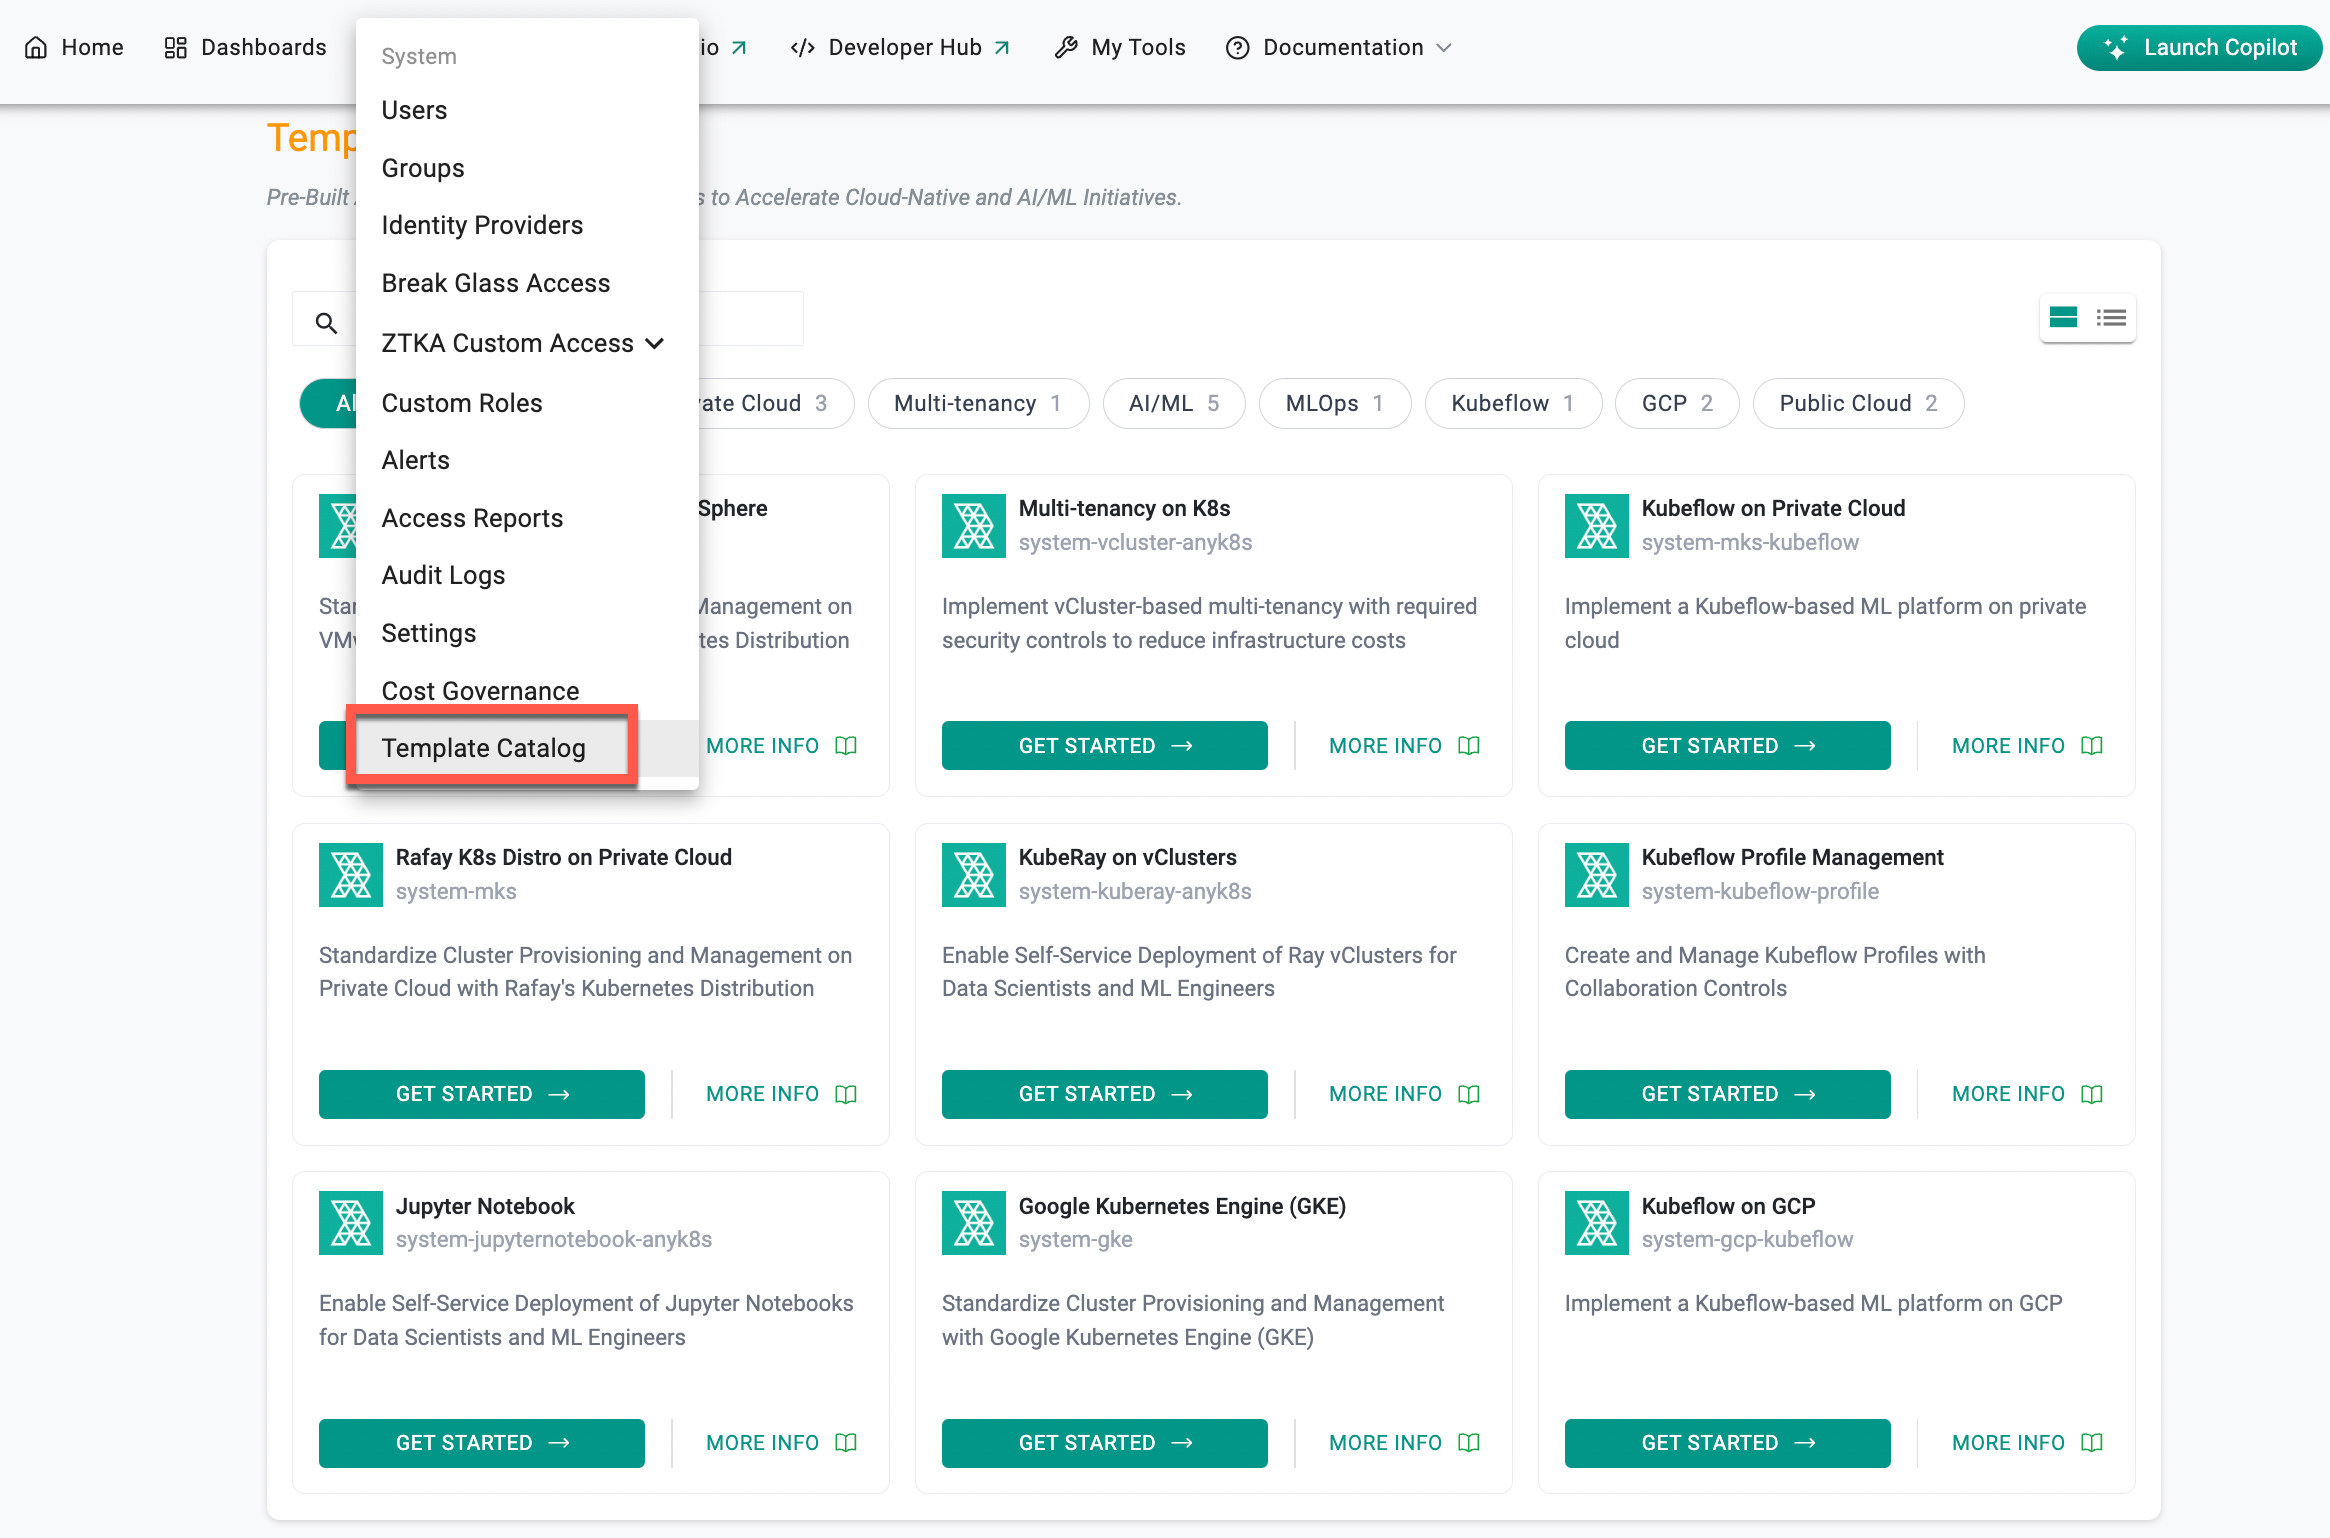Image resolution: width=2330 pixels, height=1538 pixels.
Task: Click the Multi-tenancy on K8s template logo
Action: pos(973,526)
